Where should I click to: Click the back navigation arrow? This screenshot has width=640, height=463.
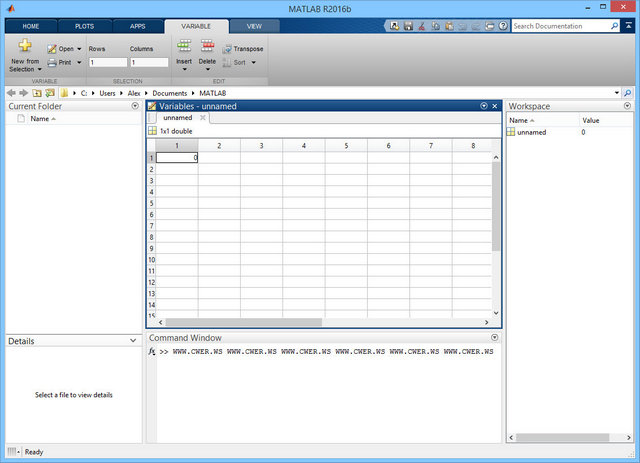(10, 92)
